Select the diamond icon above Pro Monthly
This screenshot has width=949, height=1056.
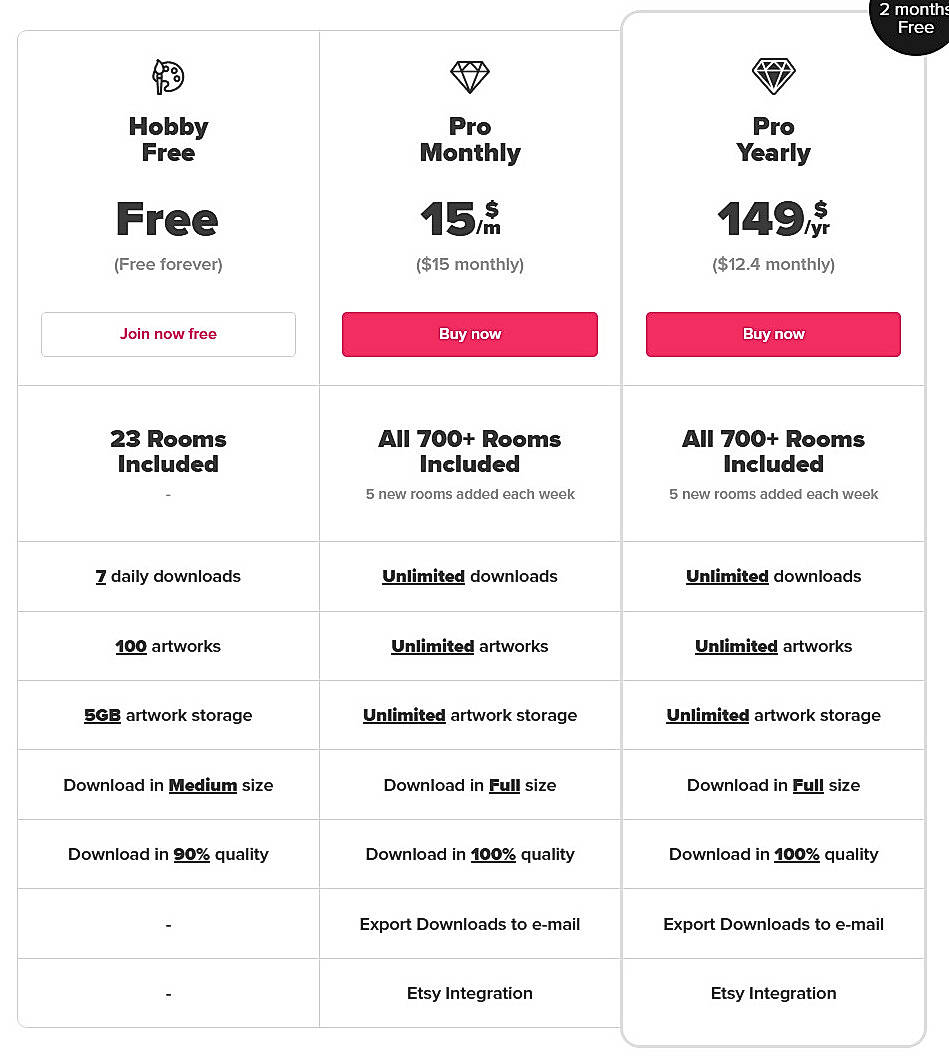[469, 76]
